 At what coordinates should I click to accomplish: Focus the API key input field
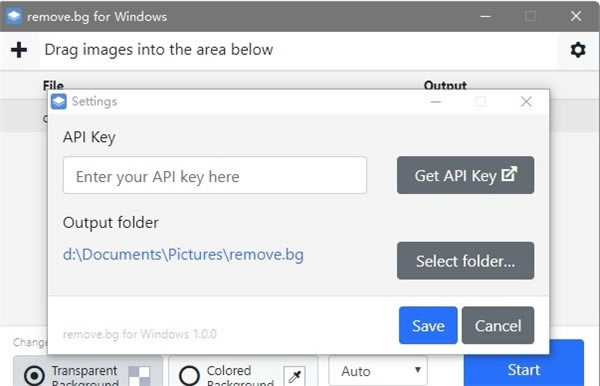coord(215,175)
